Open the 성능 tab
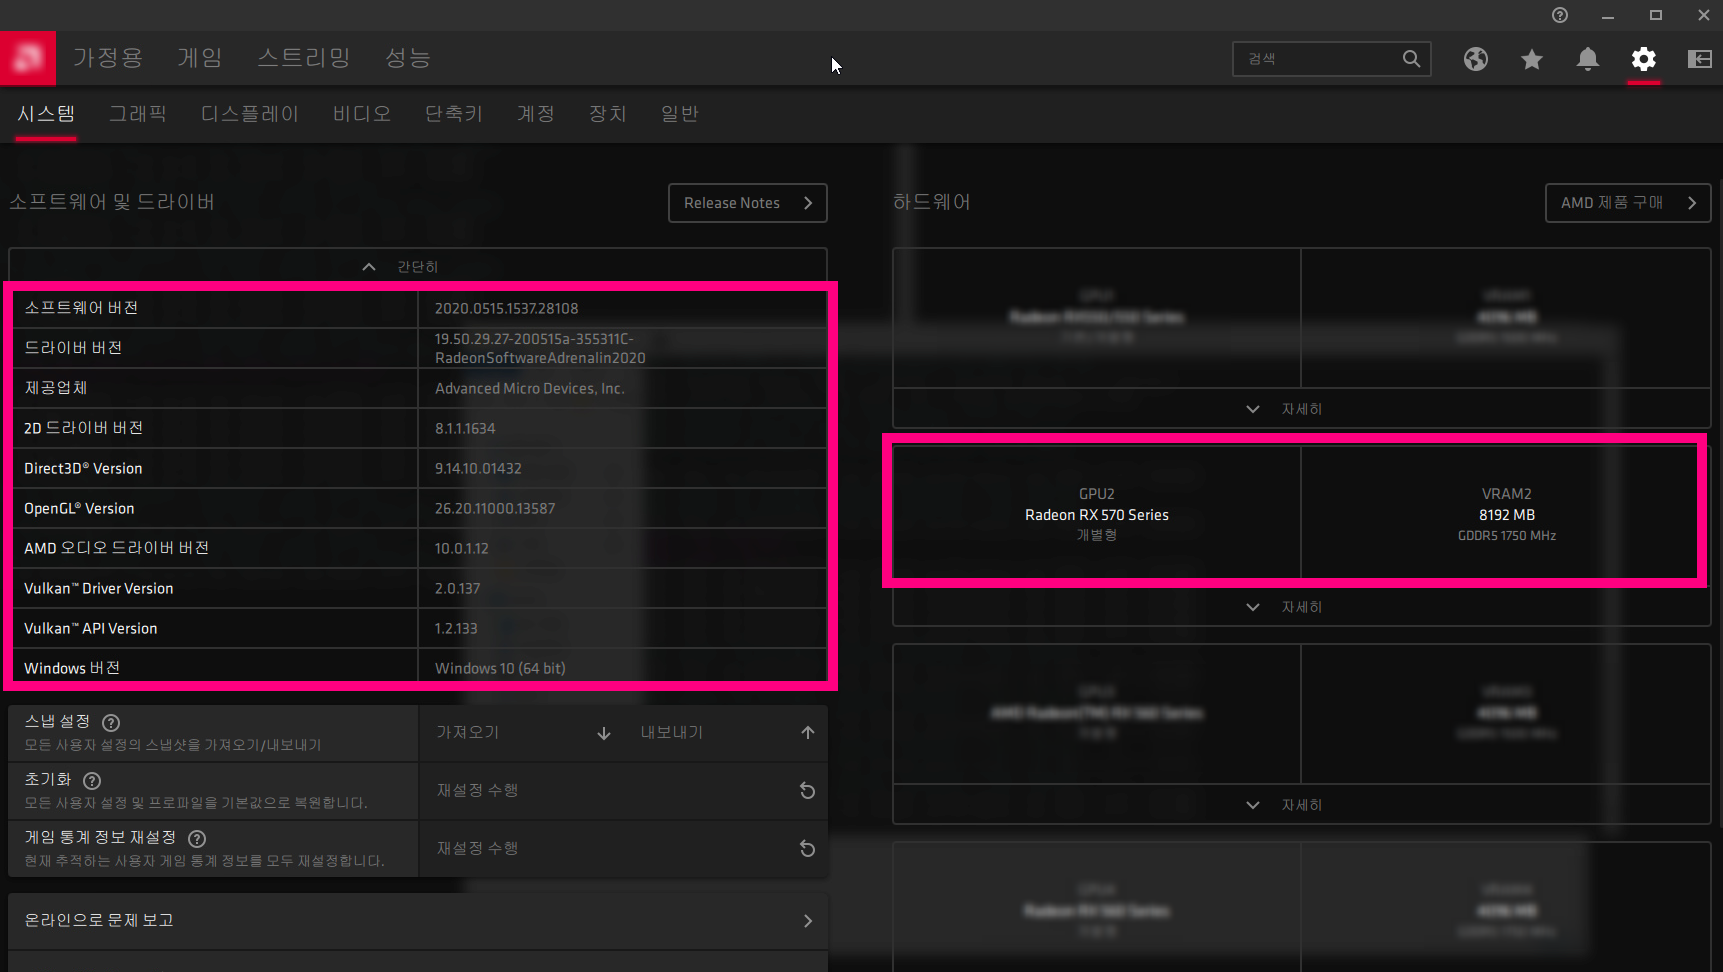The width and height of the screenshot is (1723, 972). tap(408, 58)
